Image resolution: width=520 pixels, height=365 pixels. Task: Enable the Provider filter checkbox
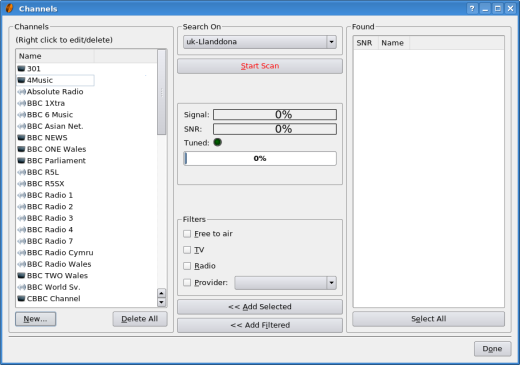(187, 282)
